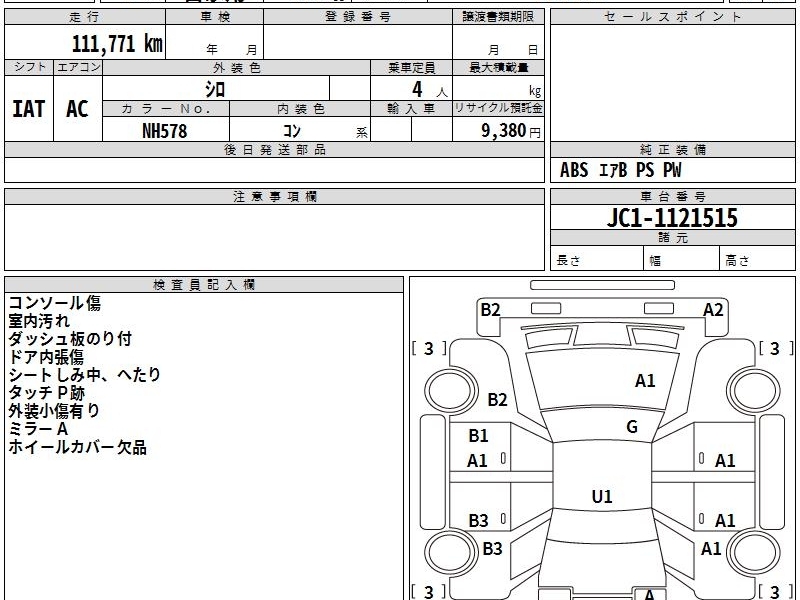Select the recycle deposit 9,380円
This screenshot has width=800, height=600.
pos(511,131)
